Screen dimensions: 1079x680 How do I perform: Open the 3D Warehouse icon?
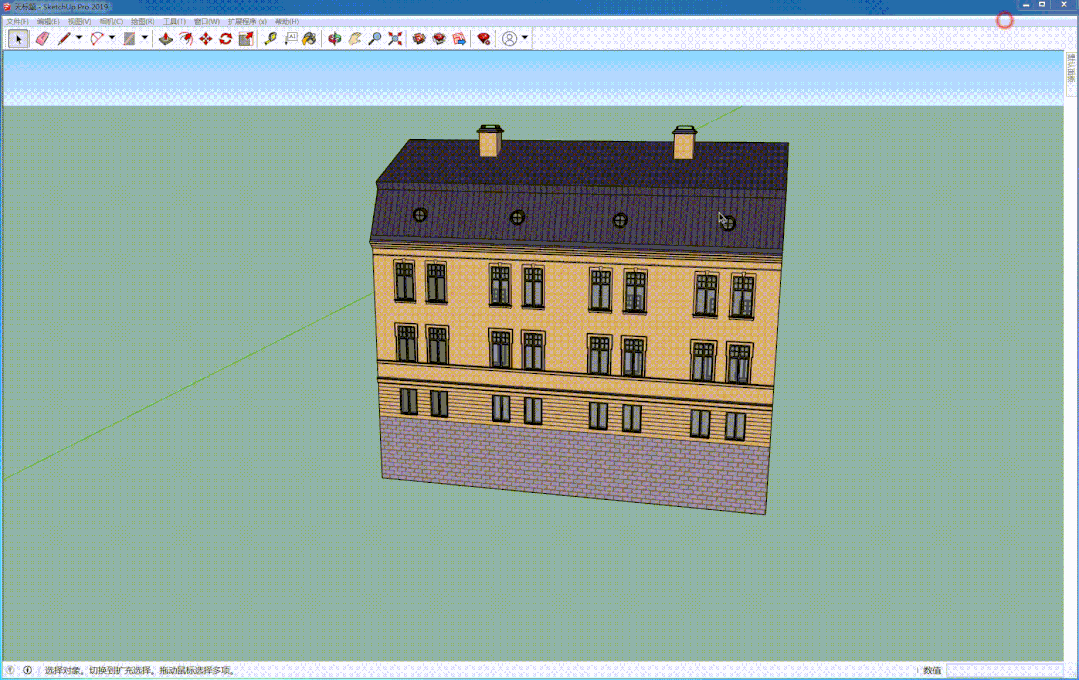coord(419,39)
